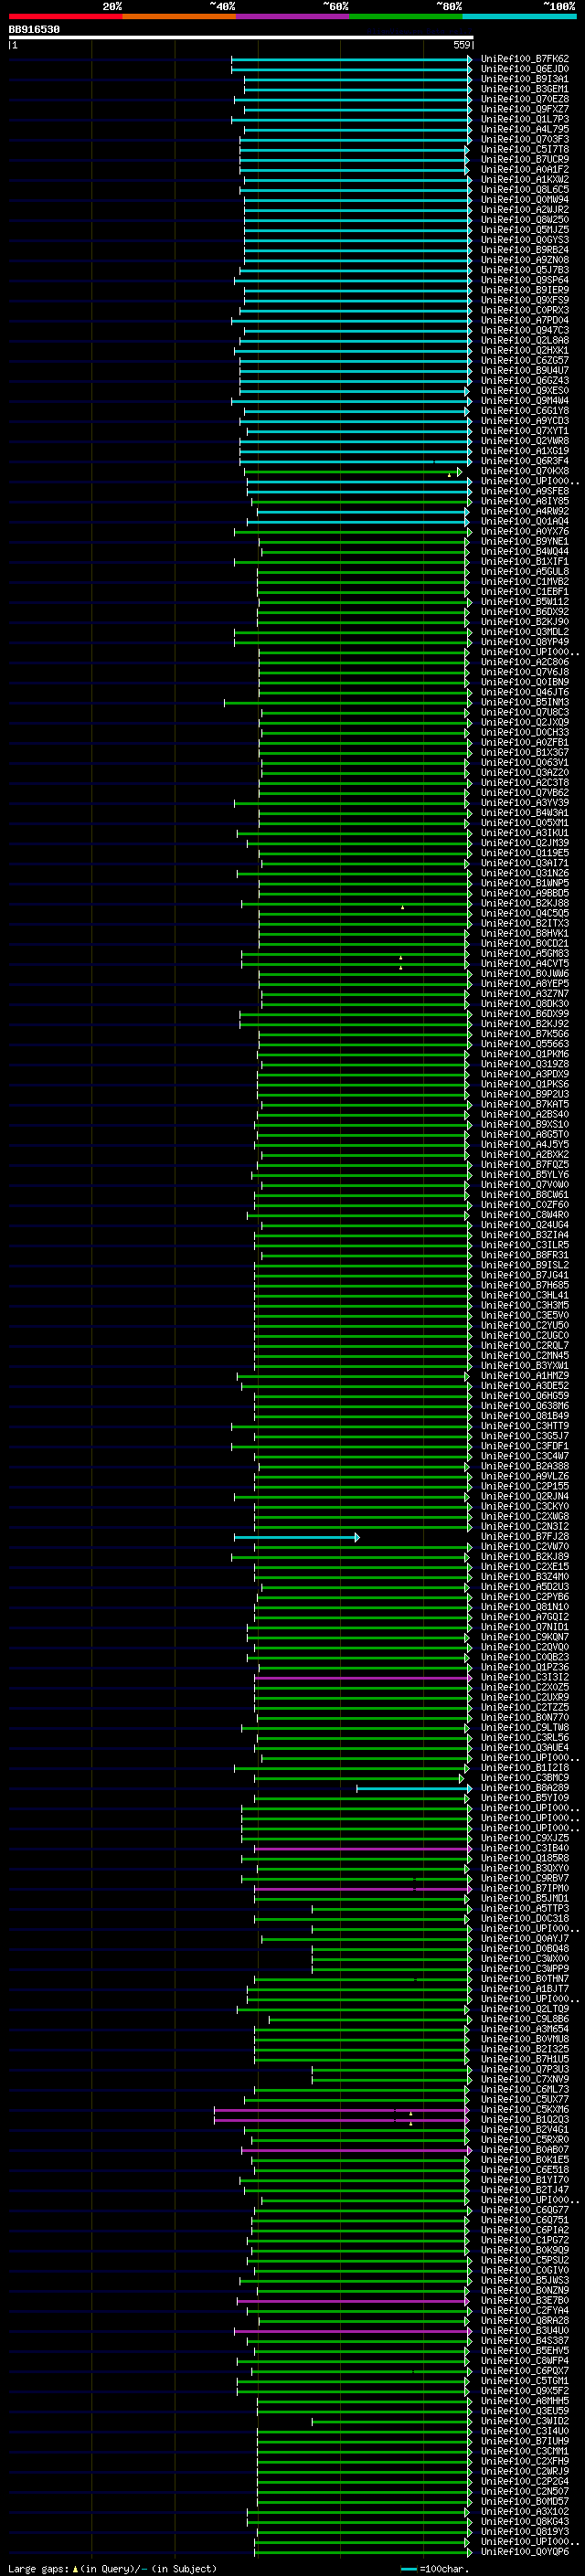
Task: Select hit label UniRef100_C9LTW8
Action: tap(525, 1728)
